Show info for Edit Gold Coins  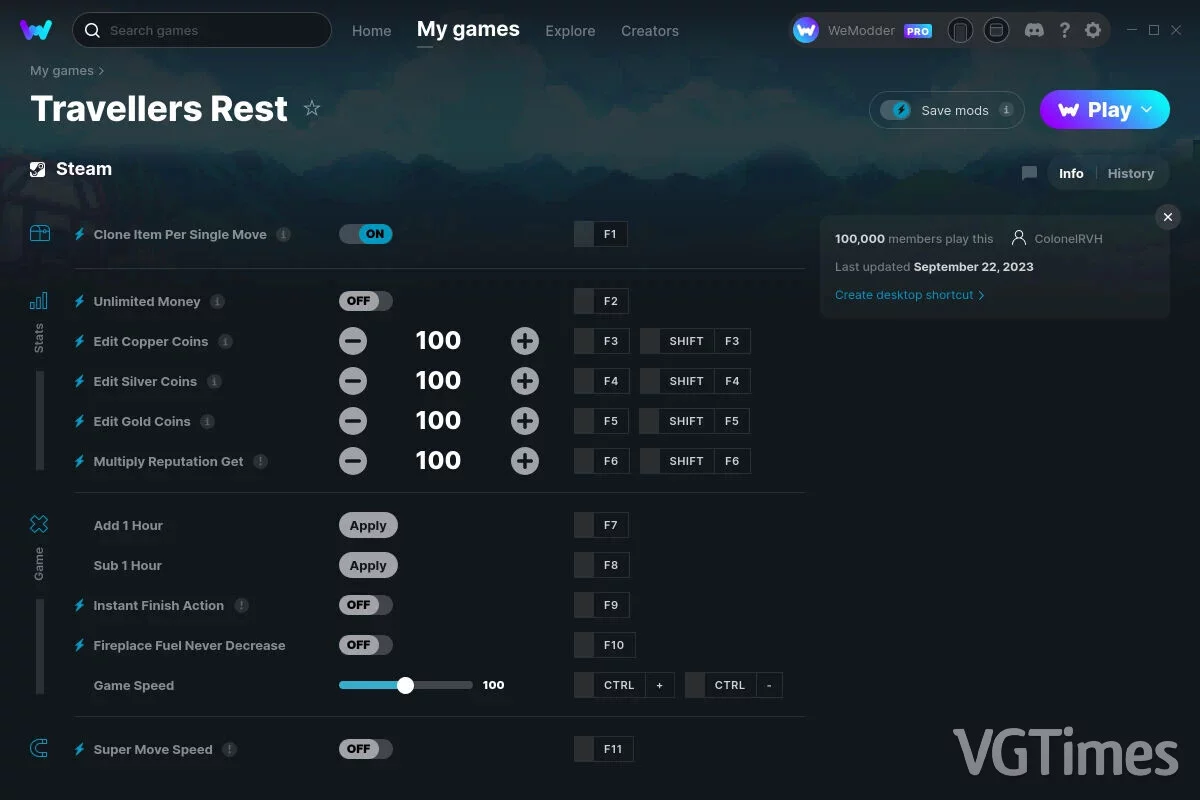pos(207,421)
